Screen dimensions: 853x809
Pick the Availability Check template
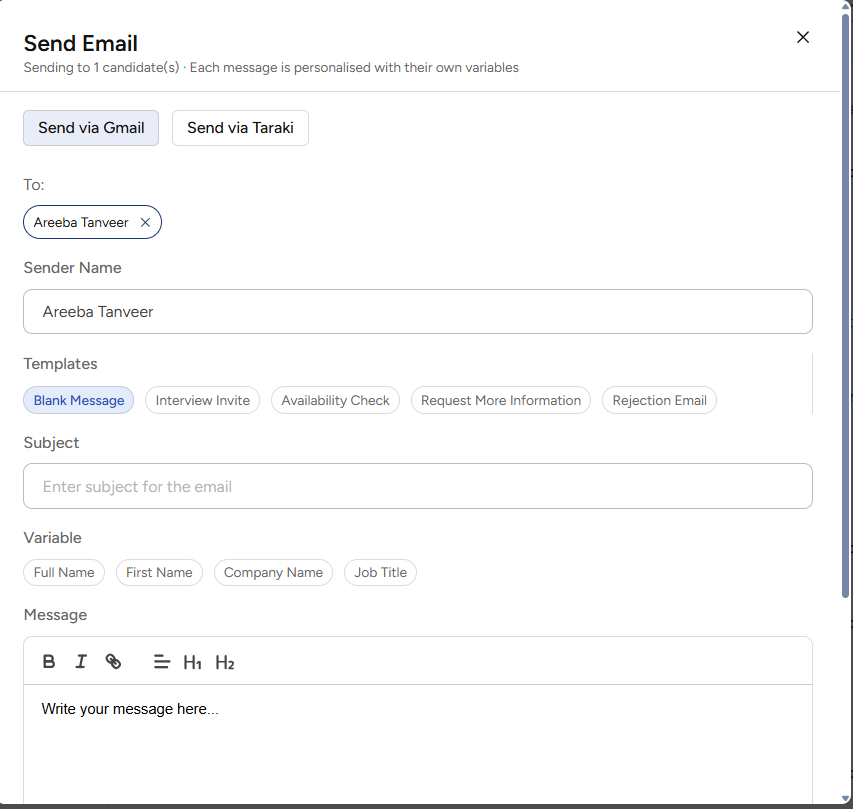click(x=335, y=400)
